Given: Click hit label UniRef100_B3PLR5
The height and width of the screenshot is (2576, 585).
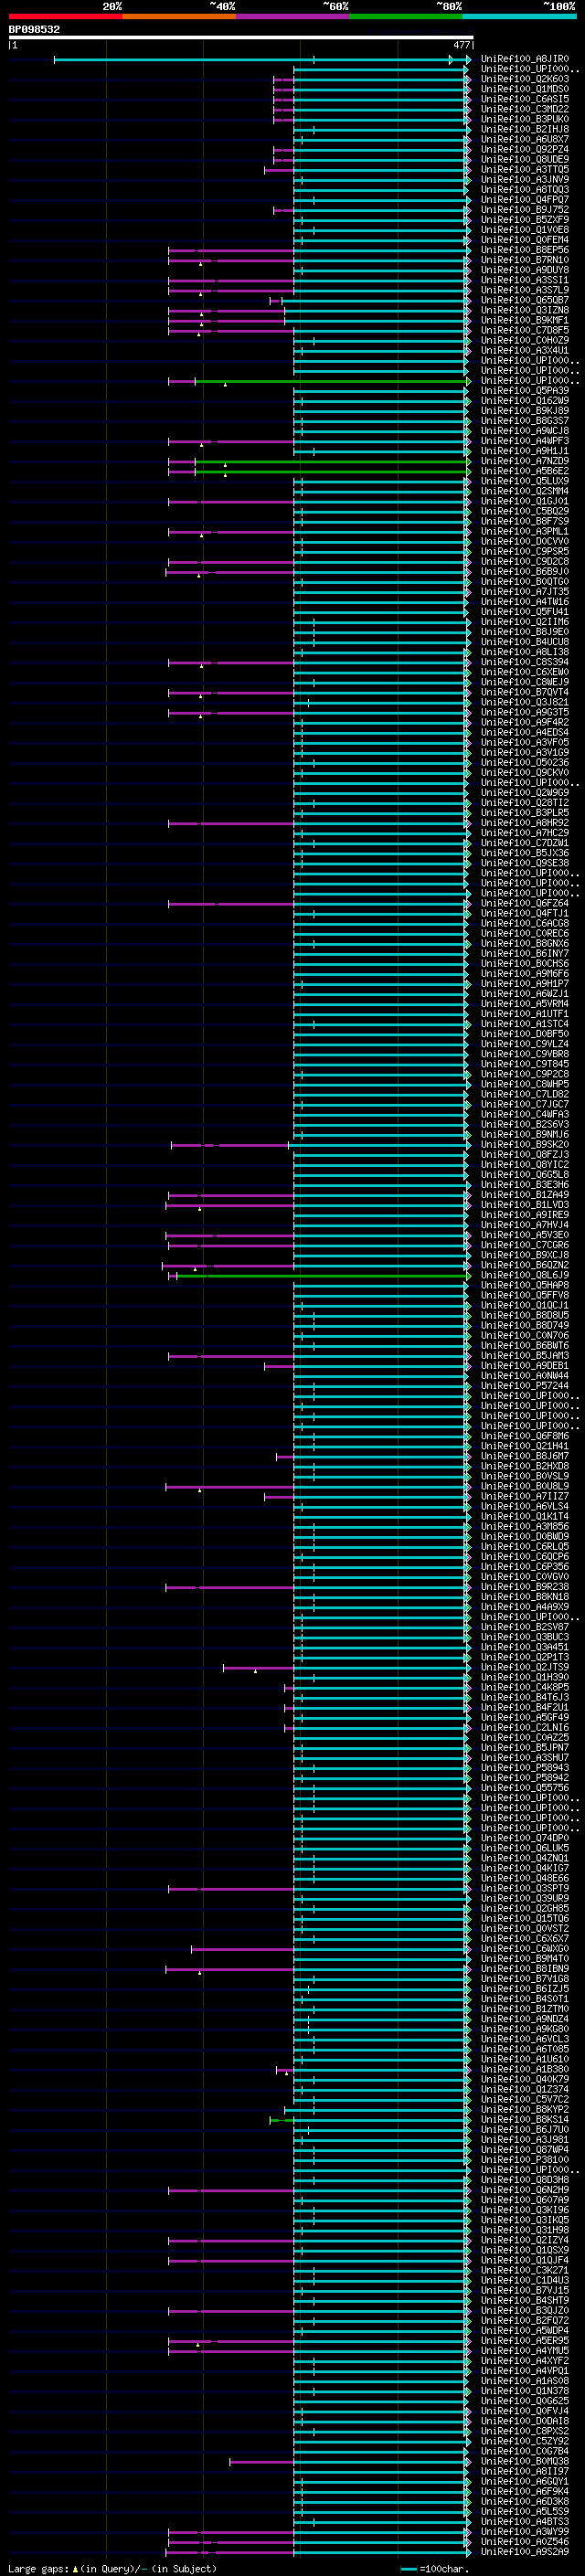Looking at the screenshot, I should (x=524, y=813).
